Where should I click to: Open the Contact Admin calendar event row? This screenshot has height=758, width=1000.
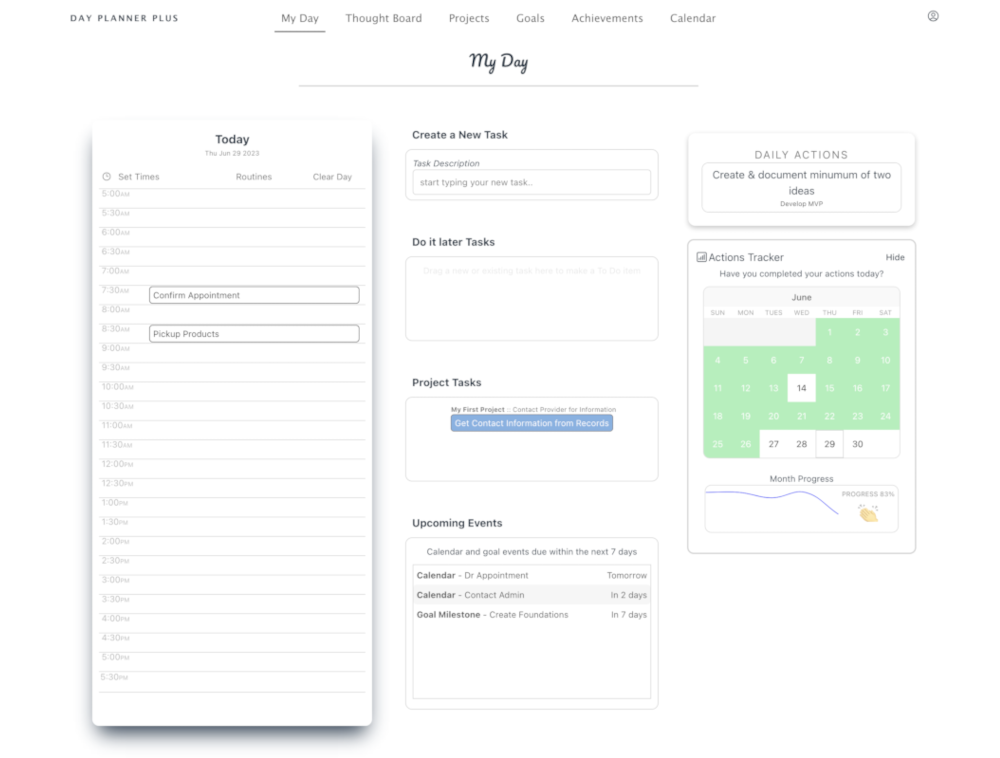coord(532,595)
